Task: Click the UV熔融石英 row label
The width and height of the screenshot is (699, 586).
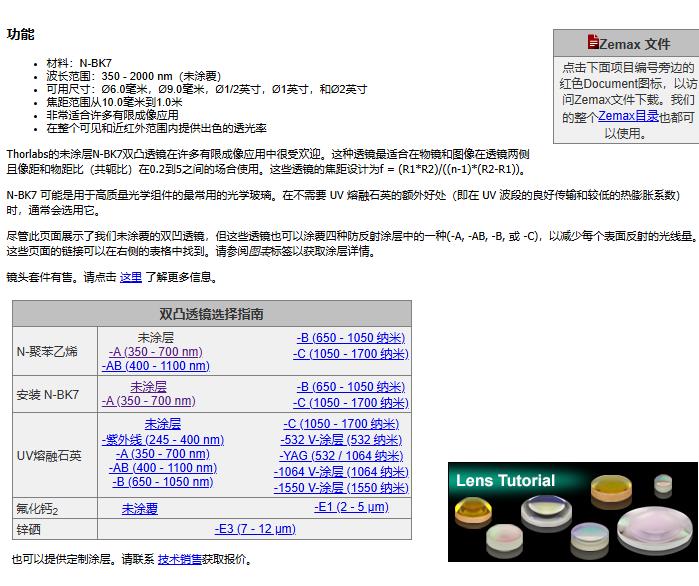Action: coord(49,456)
